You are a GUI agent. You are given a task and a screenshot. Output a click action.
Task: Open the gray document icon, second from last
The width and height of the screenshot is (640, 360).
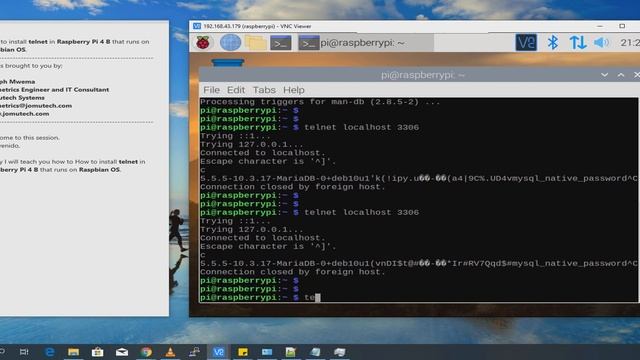[x=315, y=352]
